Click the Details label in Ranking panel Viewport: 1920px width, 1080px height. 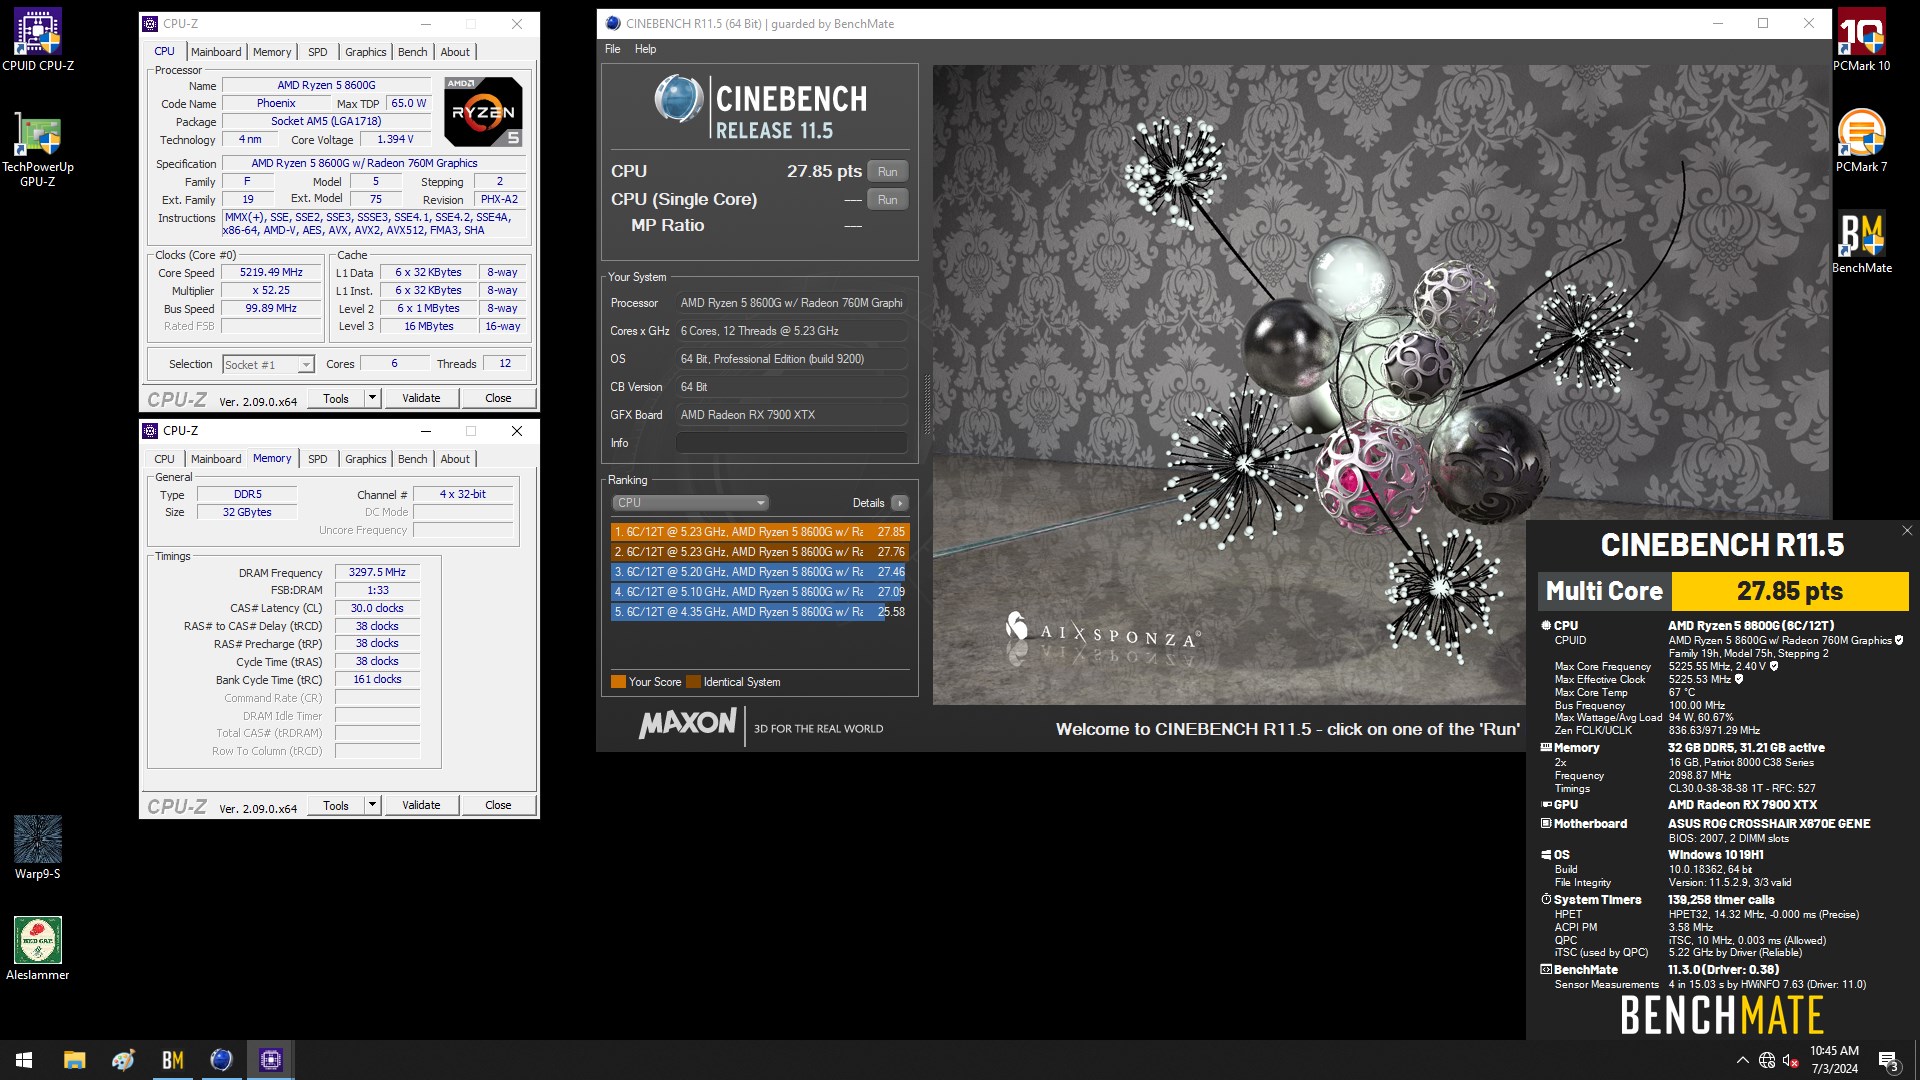pos(868,503)
